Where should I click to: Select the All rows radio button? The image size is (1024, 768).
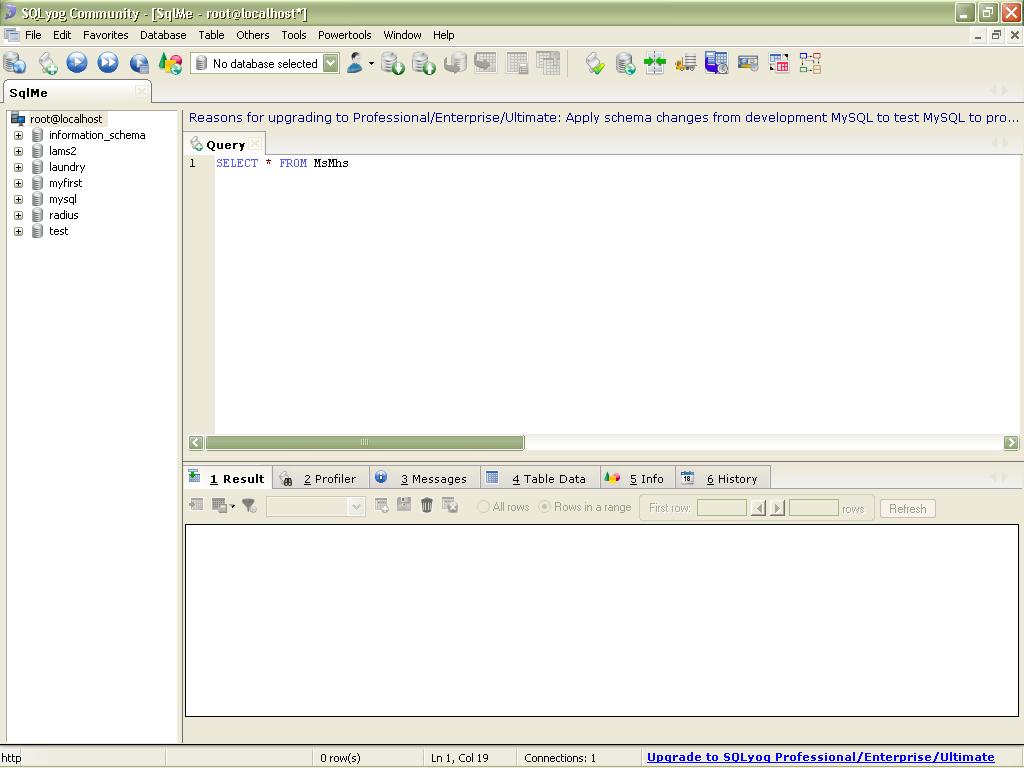(483, 507)
